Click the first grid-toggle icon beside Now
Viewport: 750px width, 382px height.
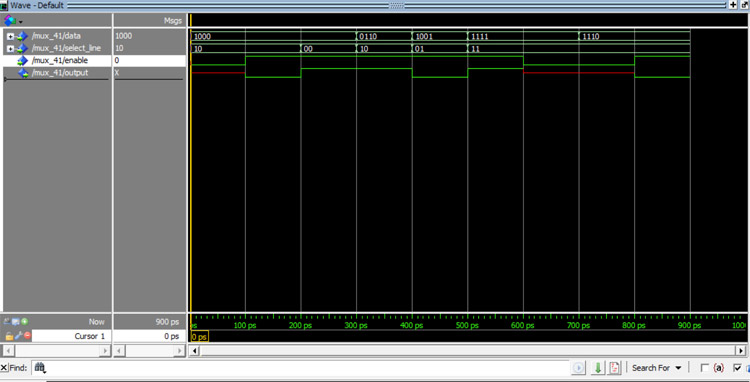[x=7, y=322]
